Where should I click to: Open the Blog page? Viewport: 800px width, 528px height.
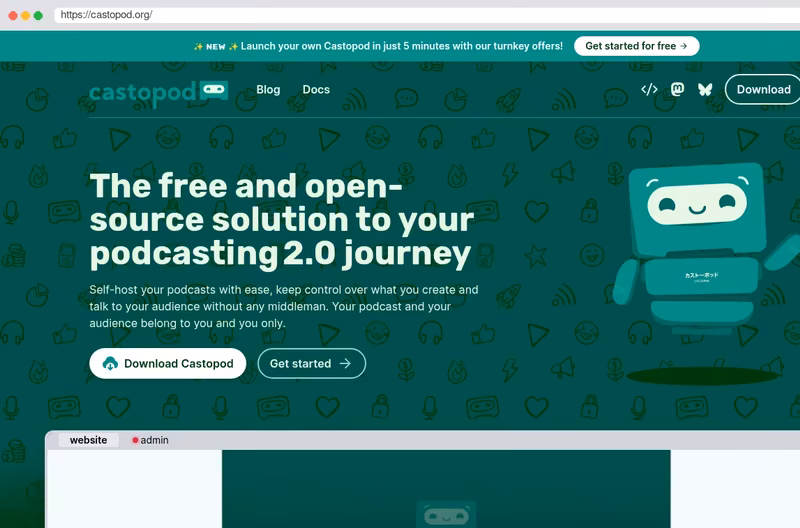268,90
